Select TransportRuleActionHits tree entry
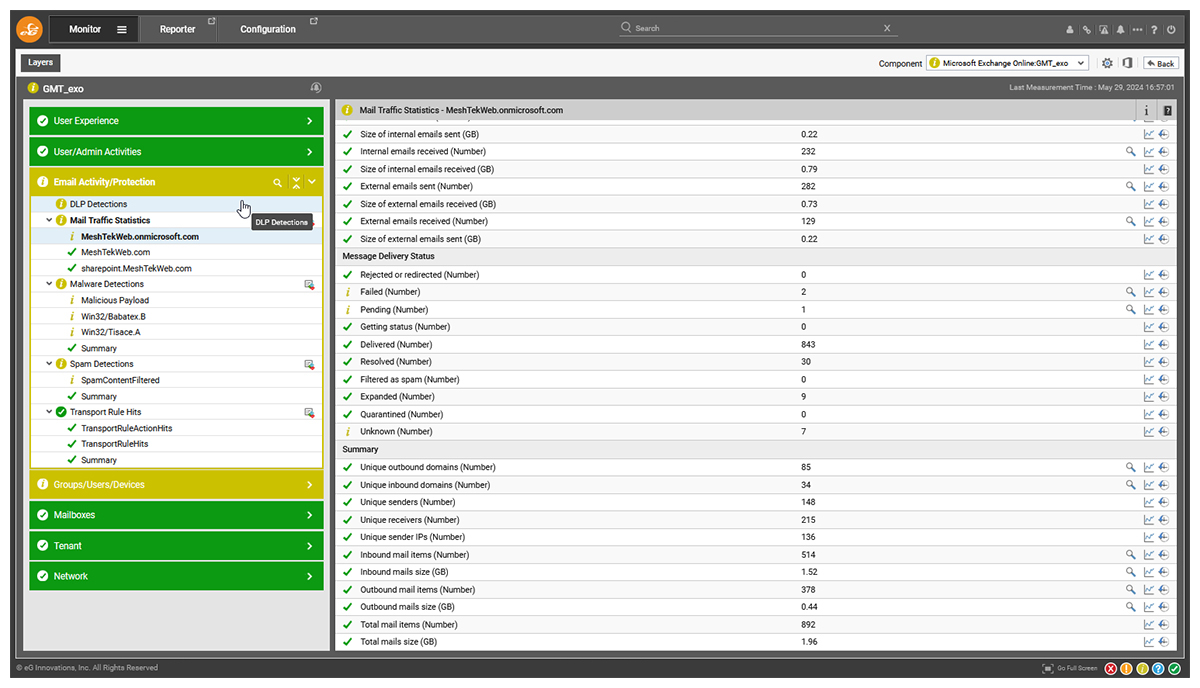The width and height of the screenshot is (1200, 688). pos(126,428)
